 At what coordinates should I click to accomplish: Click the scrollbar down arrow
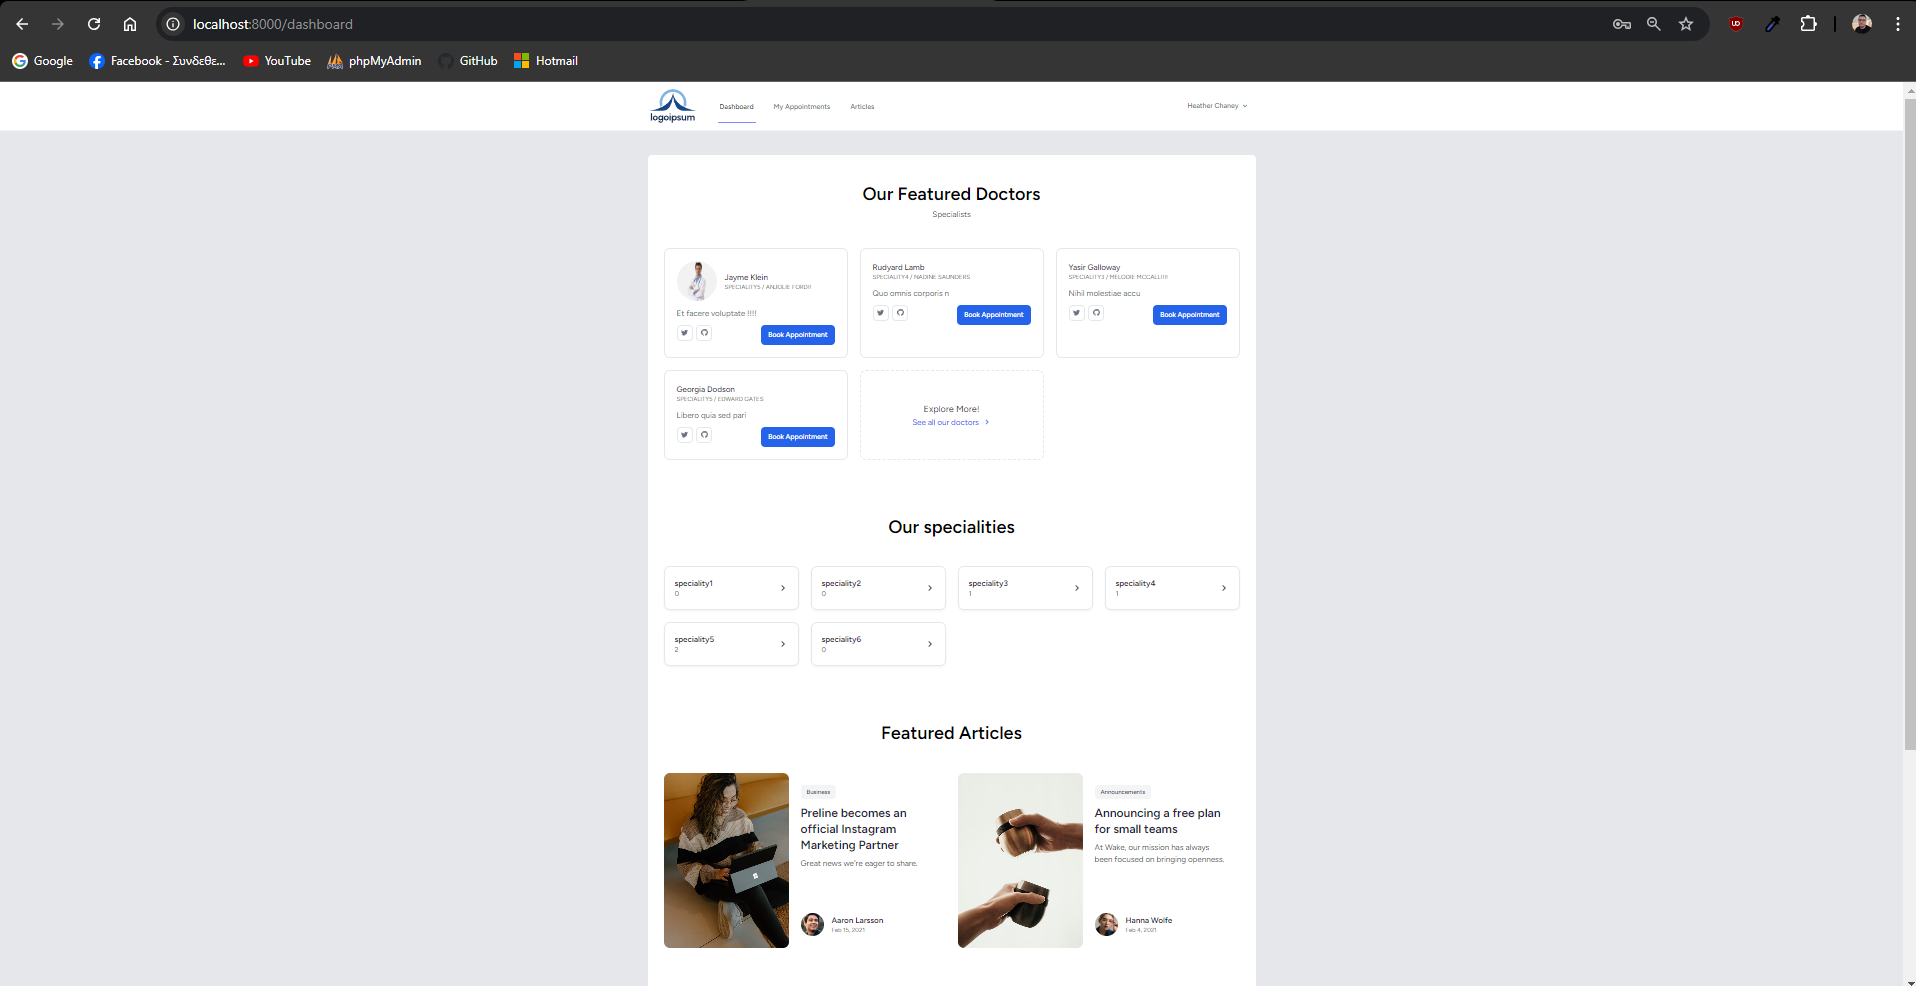pos(1910,980)
